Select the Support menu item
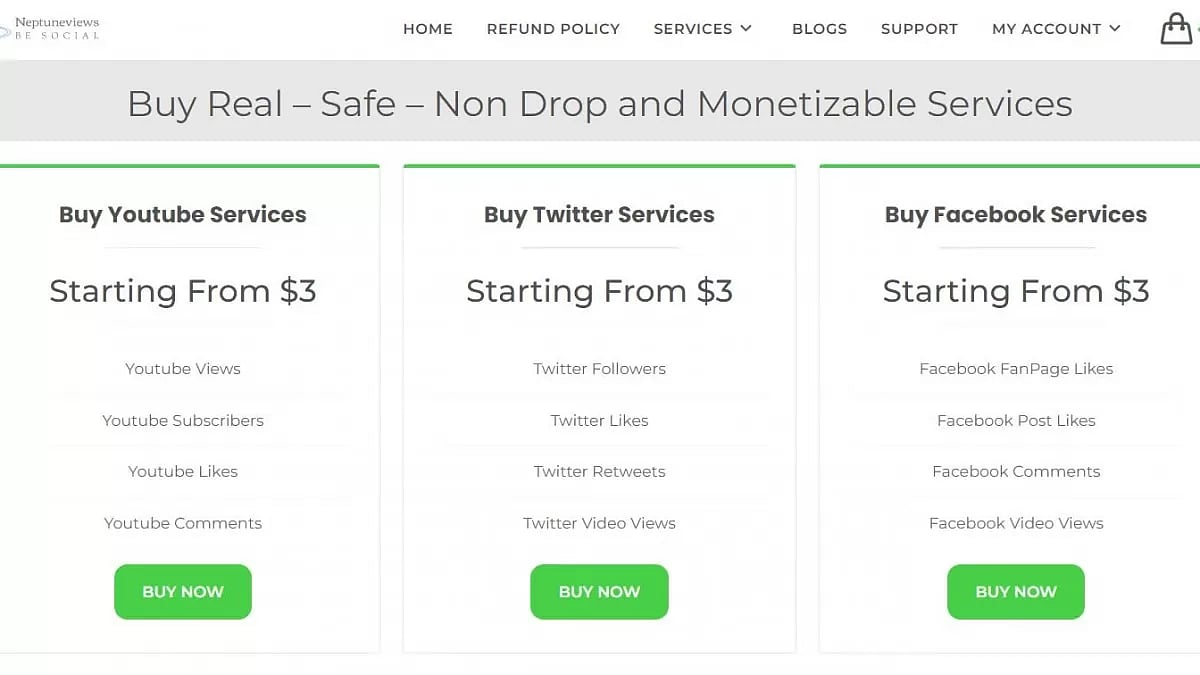This screenshot has width=1200, height=675. (919, 29)
